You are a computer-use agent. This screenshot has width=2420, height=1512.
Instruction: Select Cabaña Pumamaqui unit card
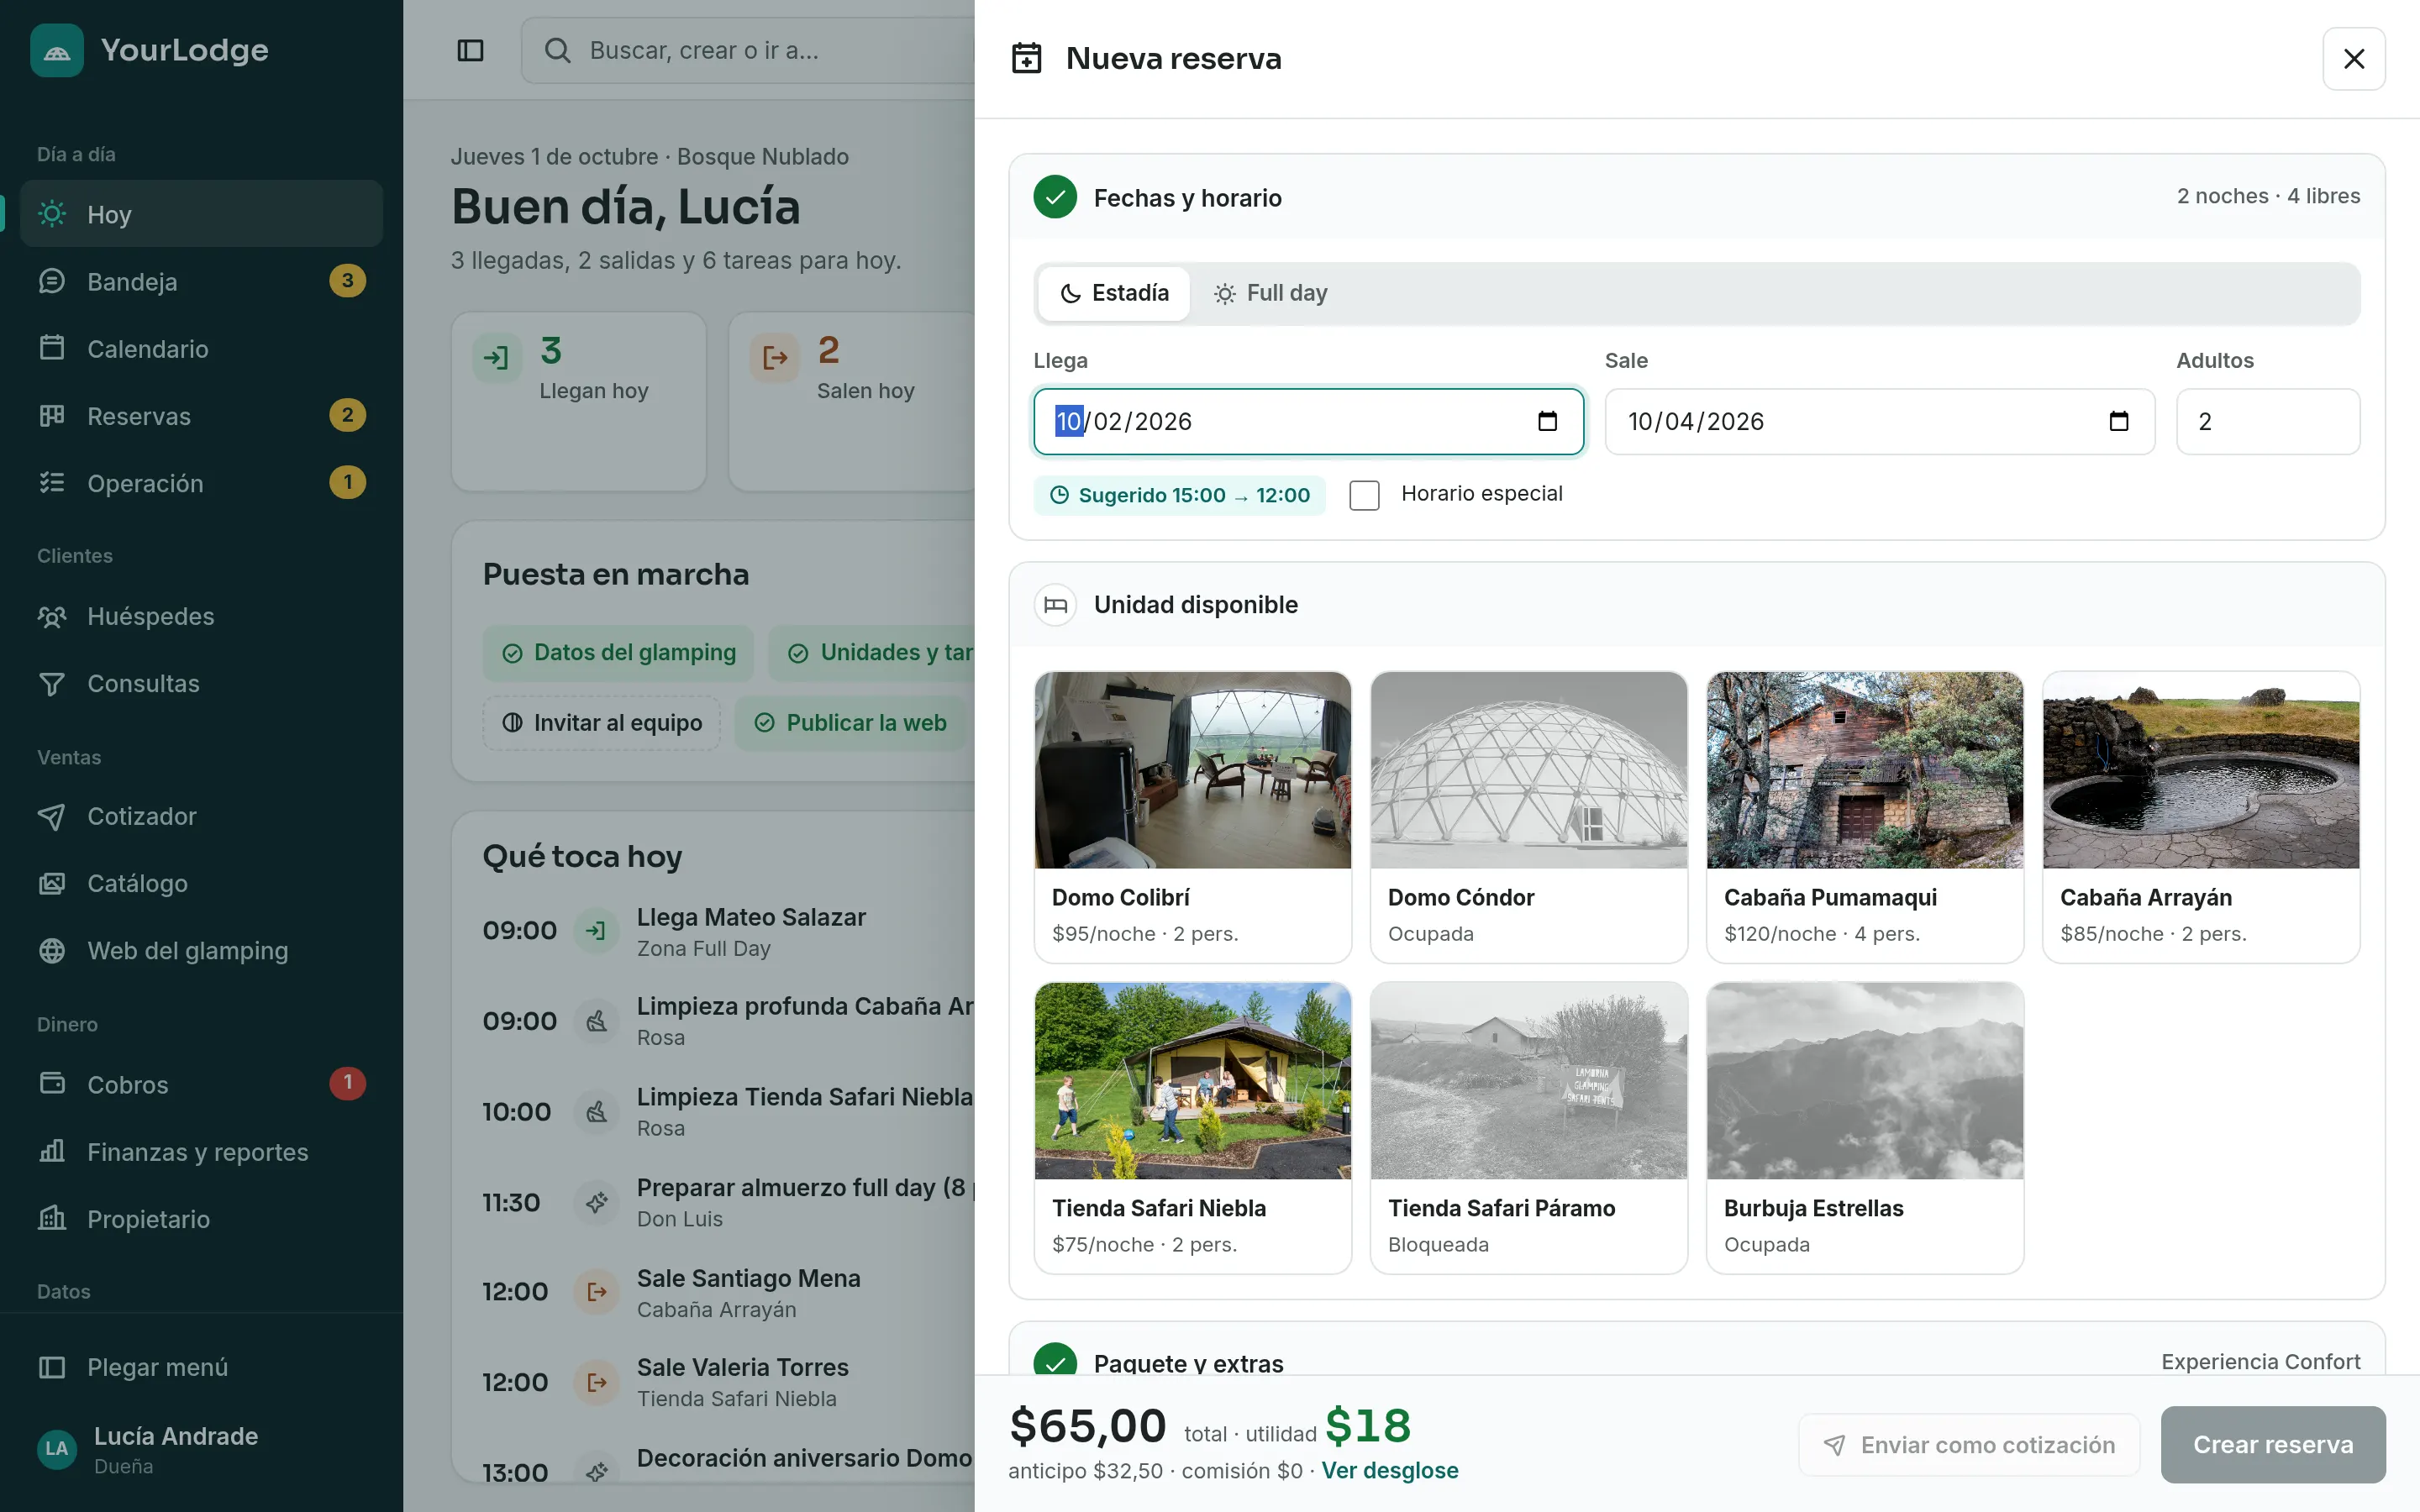pos(1864,817)
